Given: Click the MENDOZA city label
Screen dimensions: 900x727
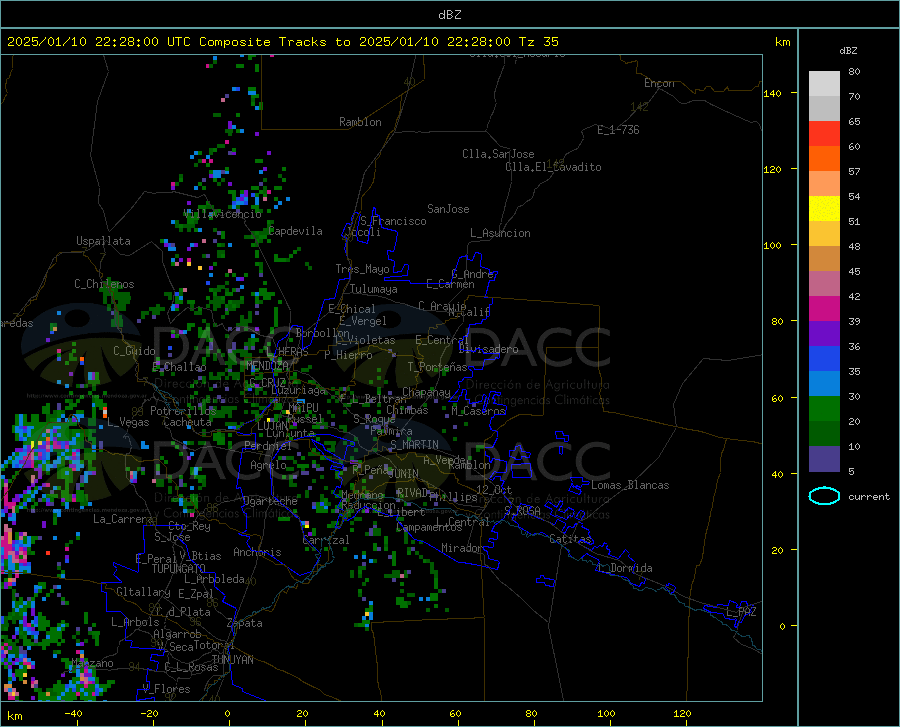Looking at the screenshot, I should tap(267, 365).
